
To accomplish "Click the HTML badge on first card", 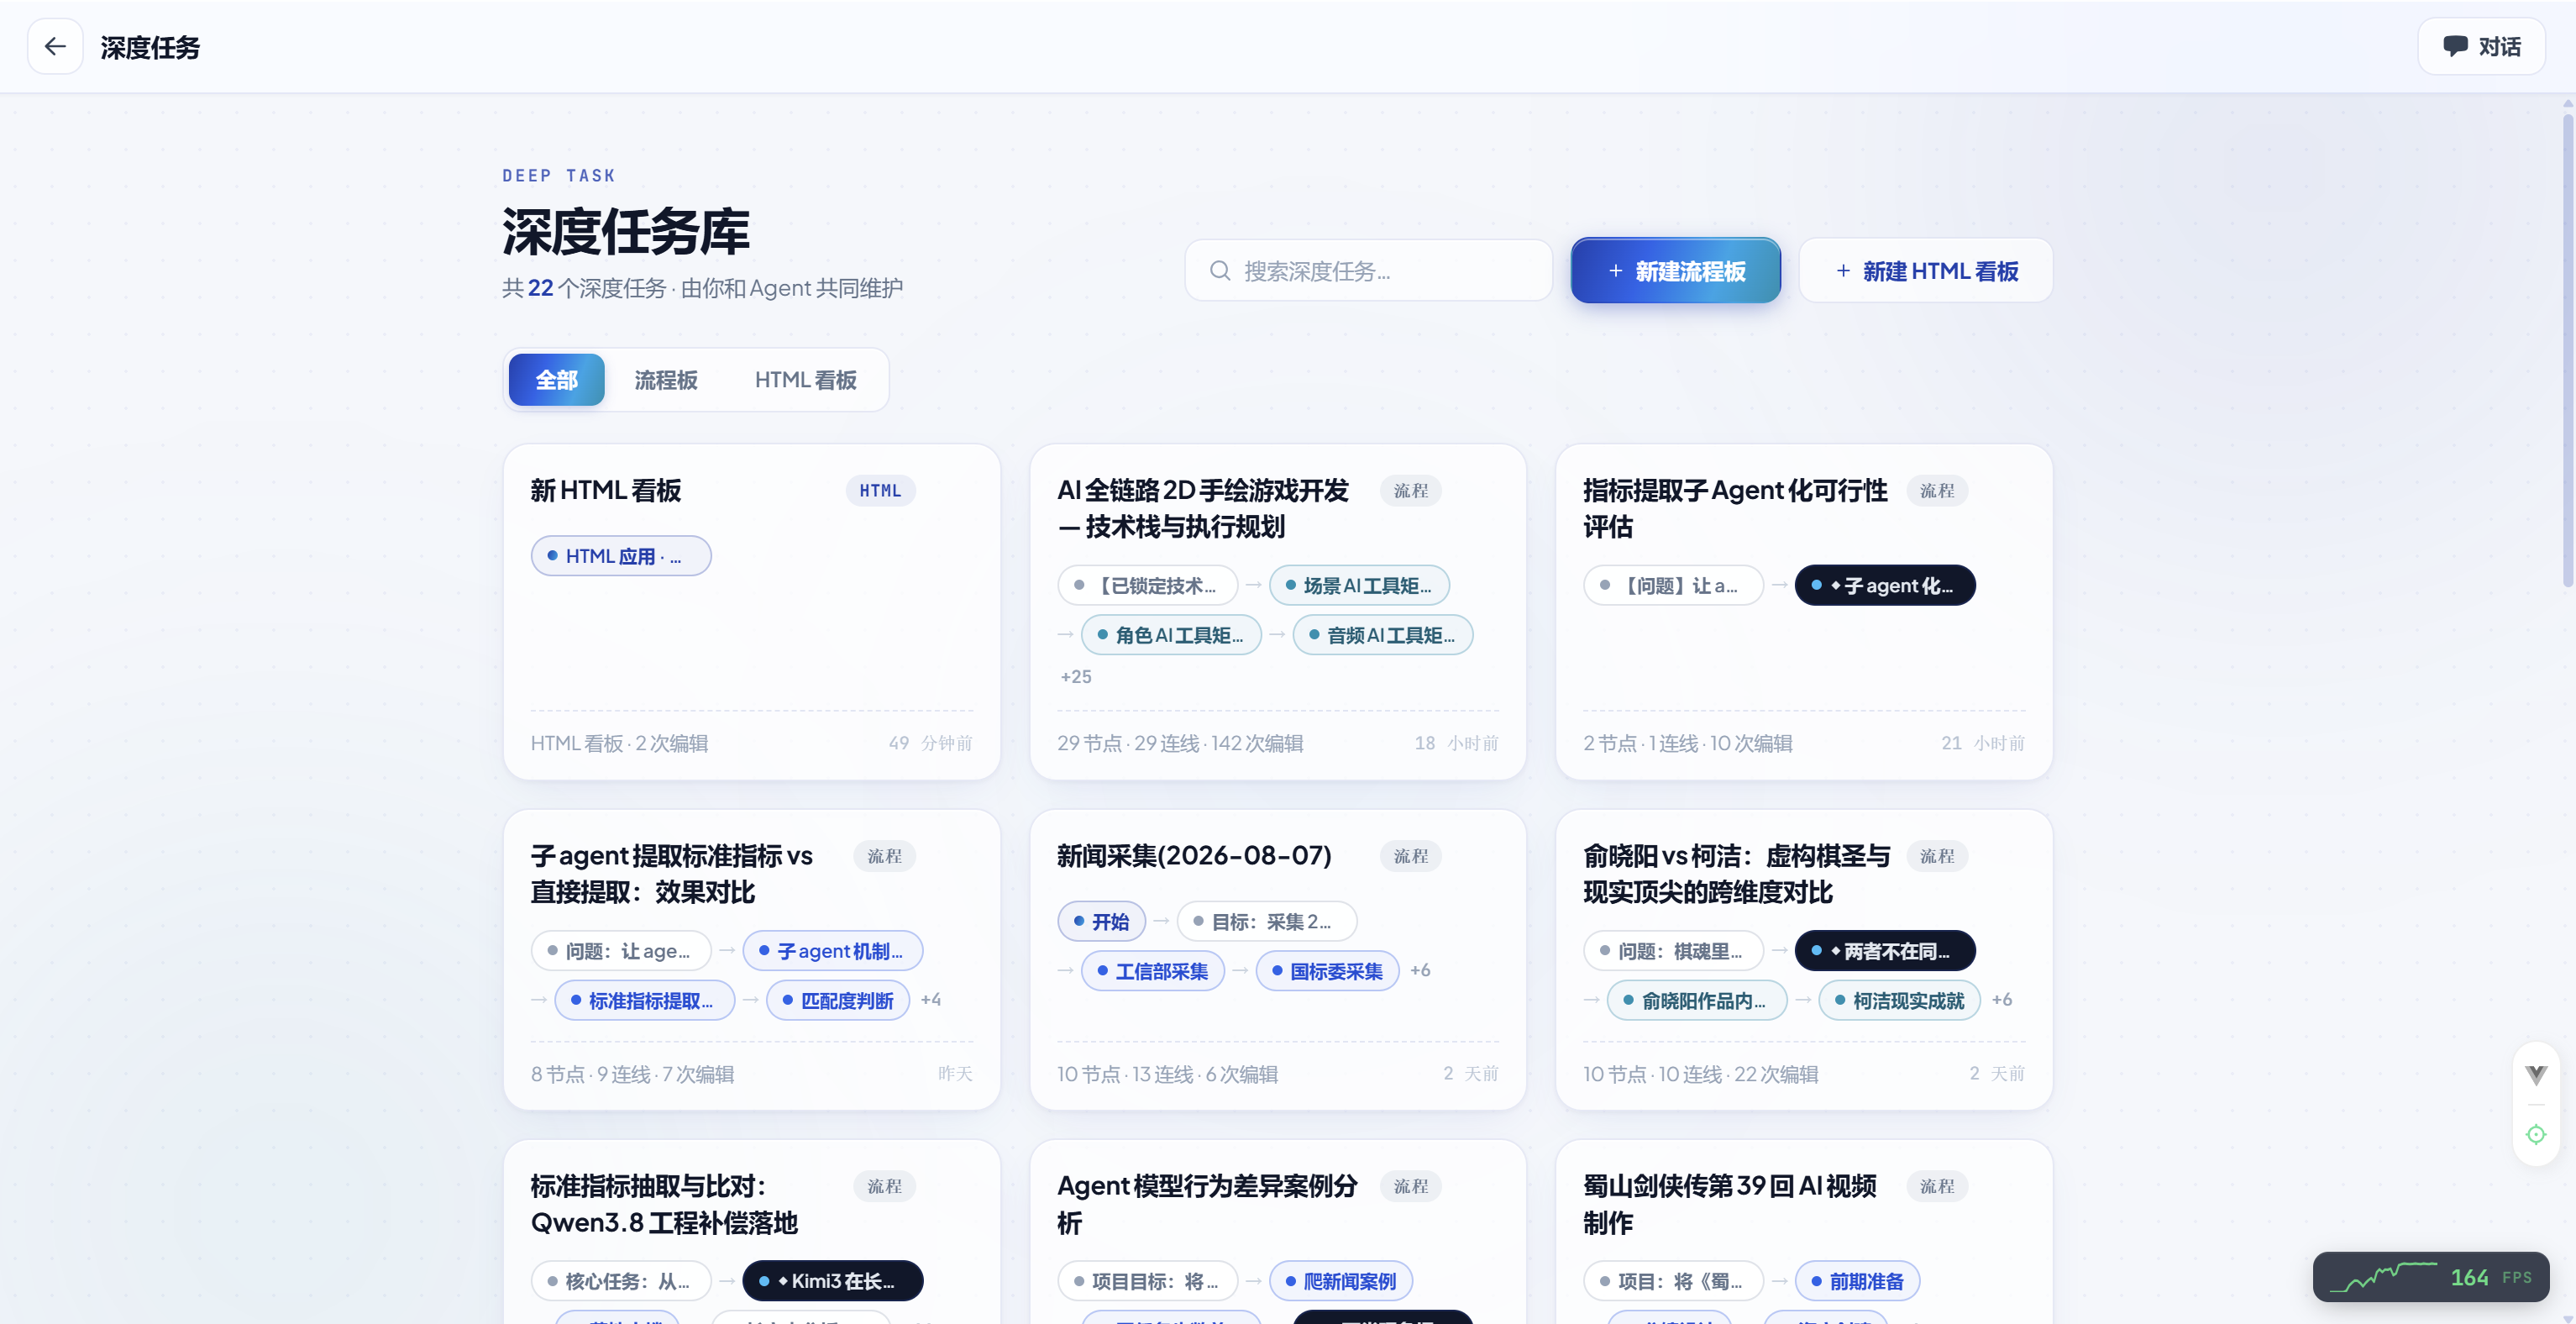I will pyautogui.click(x=880, y=491).
